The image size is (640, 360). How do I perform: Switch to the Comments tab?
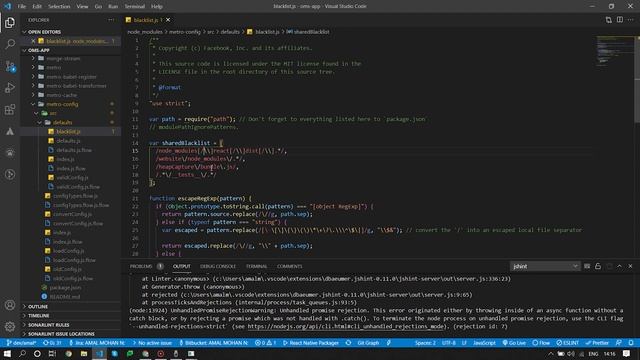289,266
